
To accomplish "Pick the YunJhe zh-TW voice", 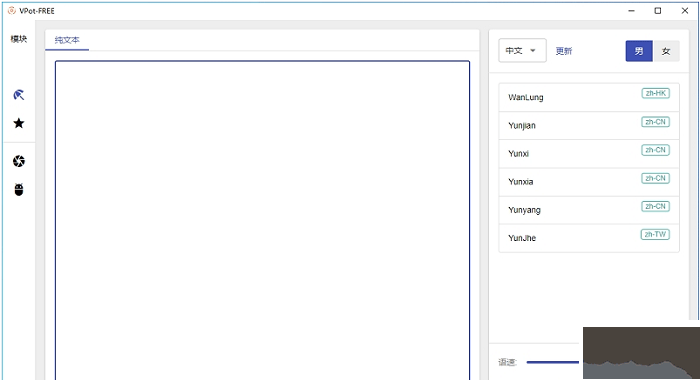I will click(589, 238).
